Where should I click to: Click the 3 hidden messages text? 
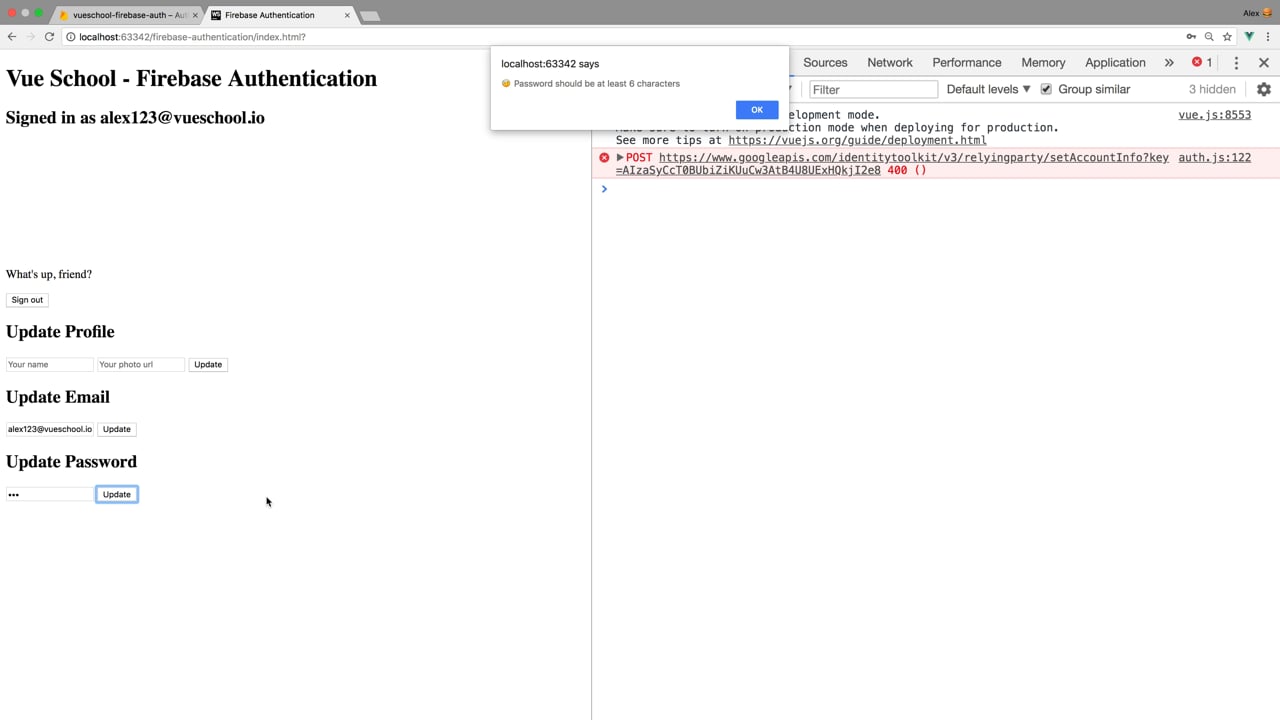coord(1212,89)
